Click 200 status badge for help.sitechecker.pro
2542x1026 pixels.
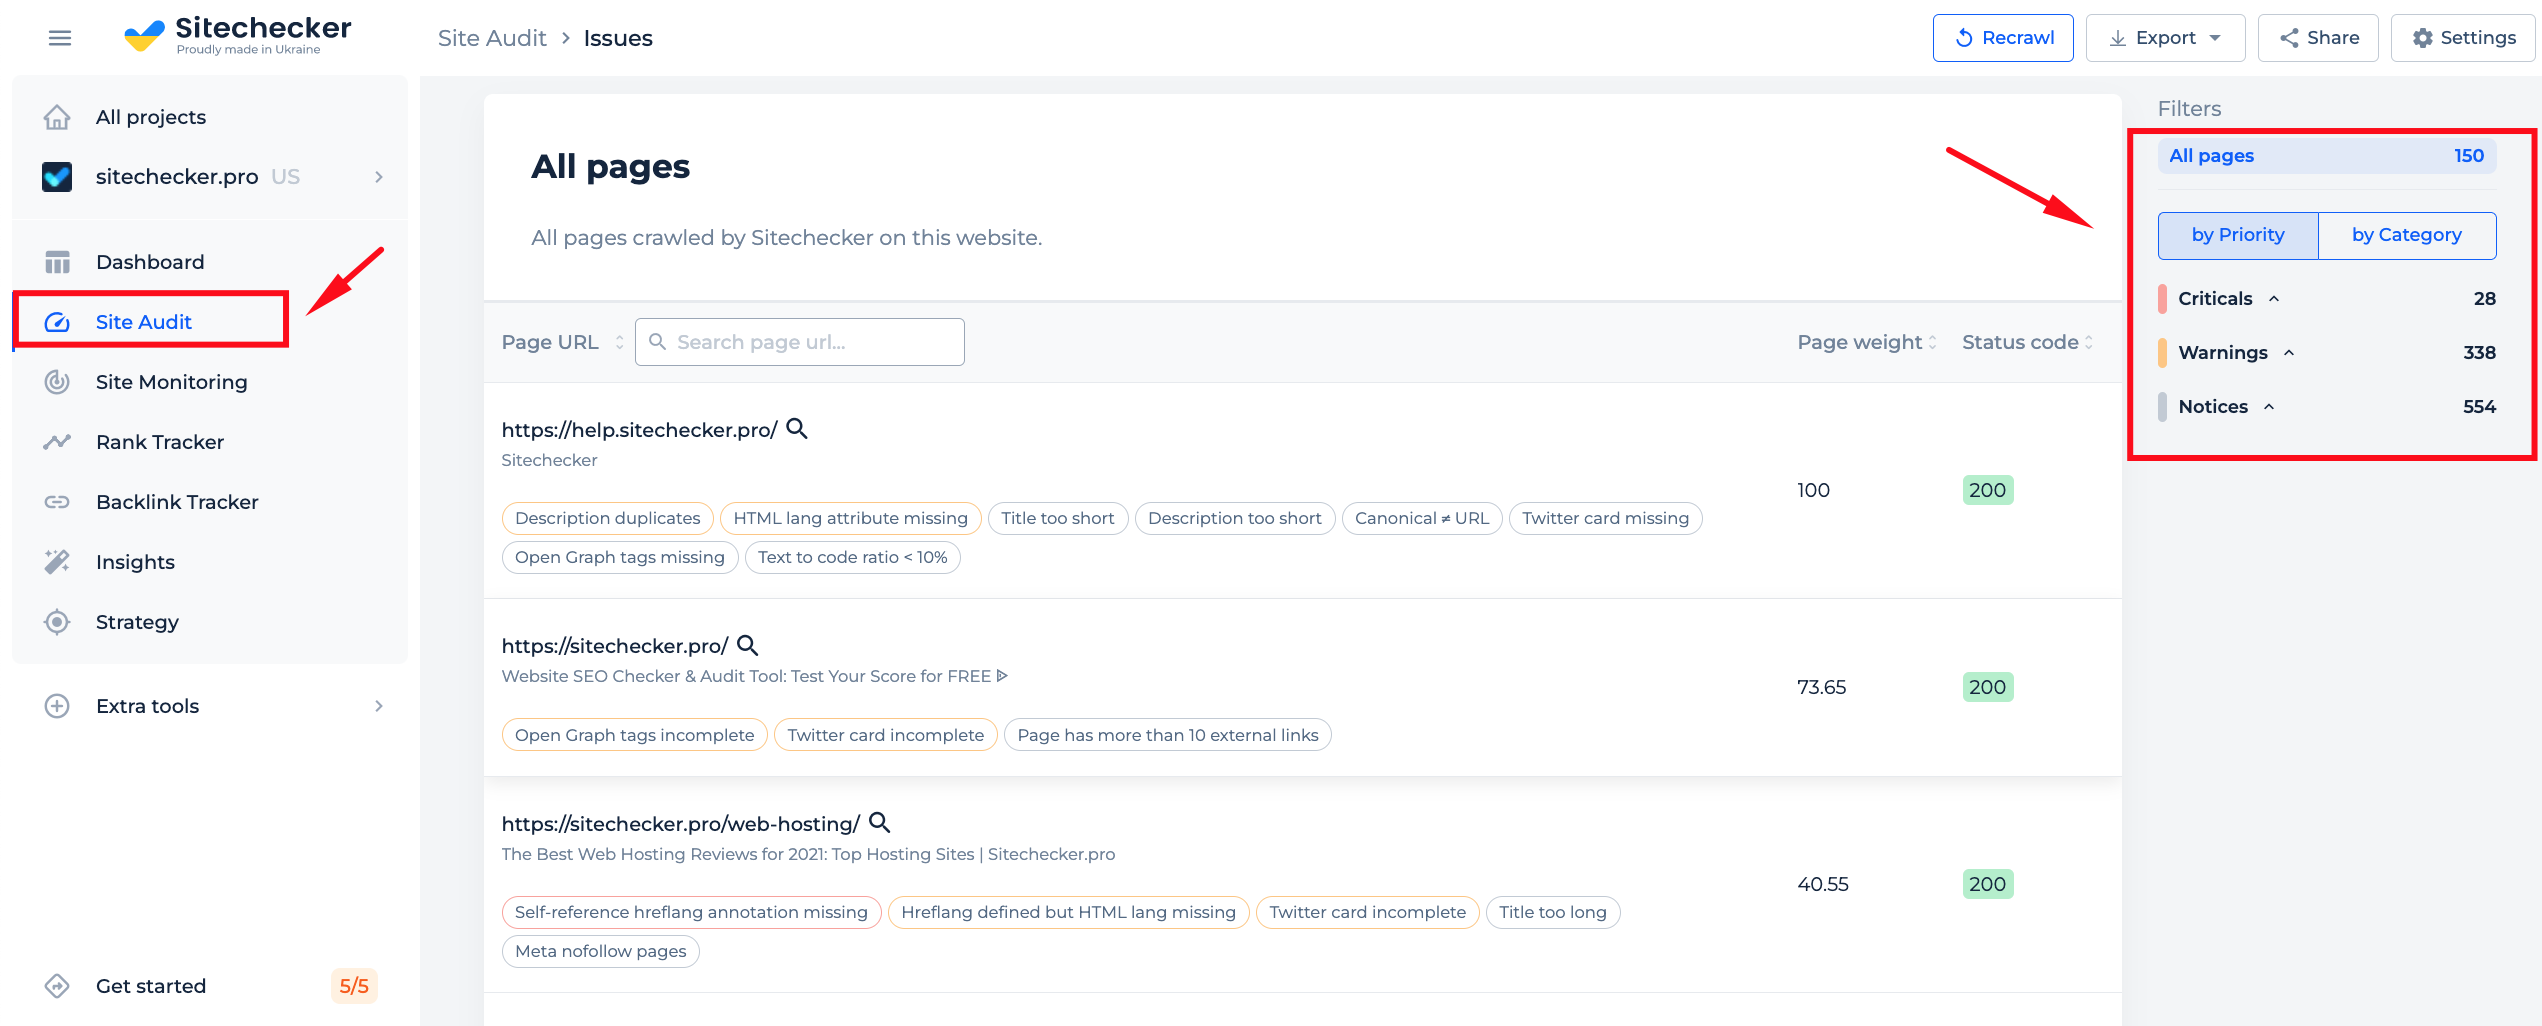[1987, 490]
